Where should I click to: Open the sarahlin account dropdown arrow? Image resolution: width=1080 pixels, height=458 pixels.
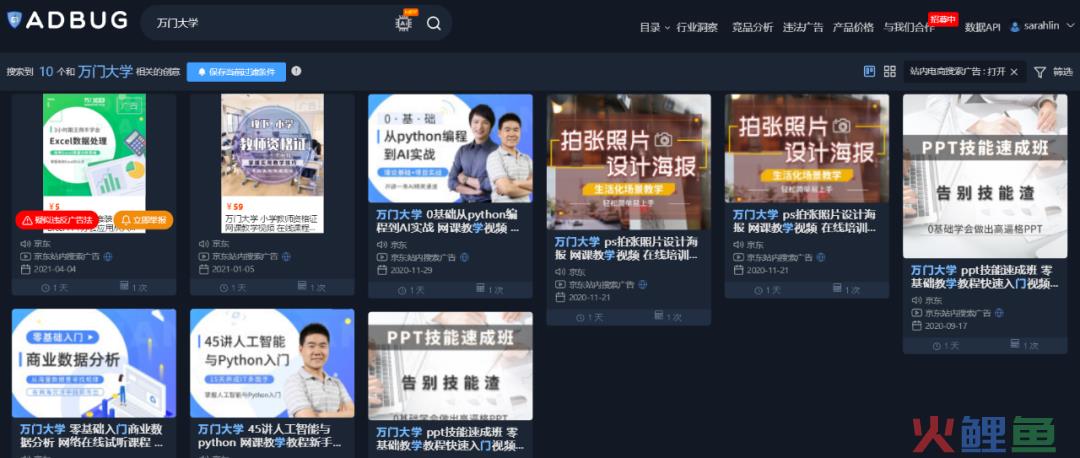(x=1070, y=26)
